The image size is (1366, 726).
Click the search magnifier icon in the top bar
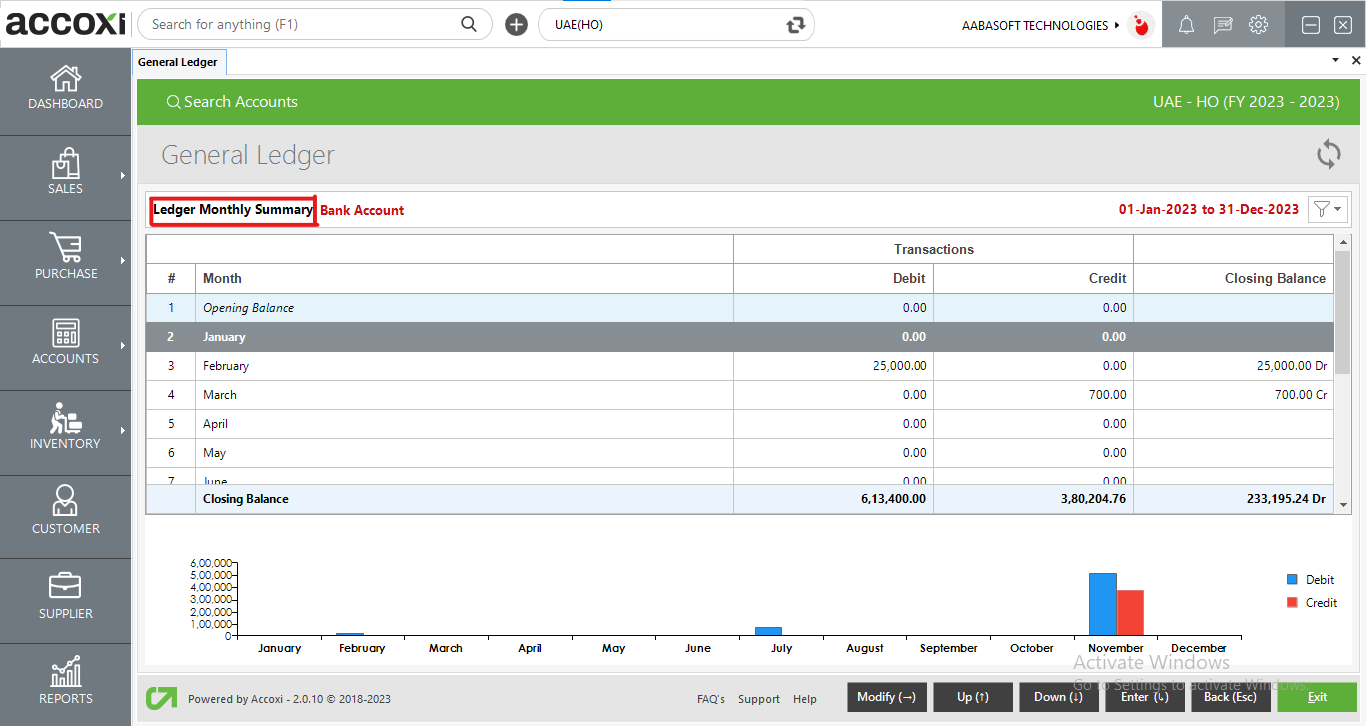pyautogui.click(x=469, y=24)
